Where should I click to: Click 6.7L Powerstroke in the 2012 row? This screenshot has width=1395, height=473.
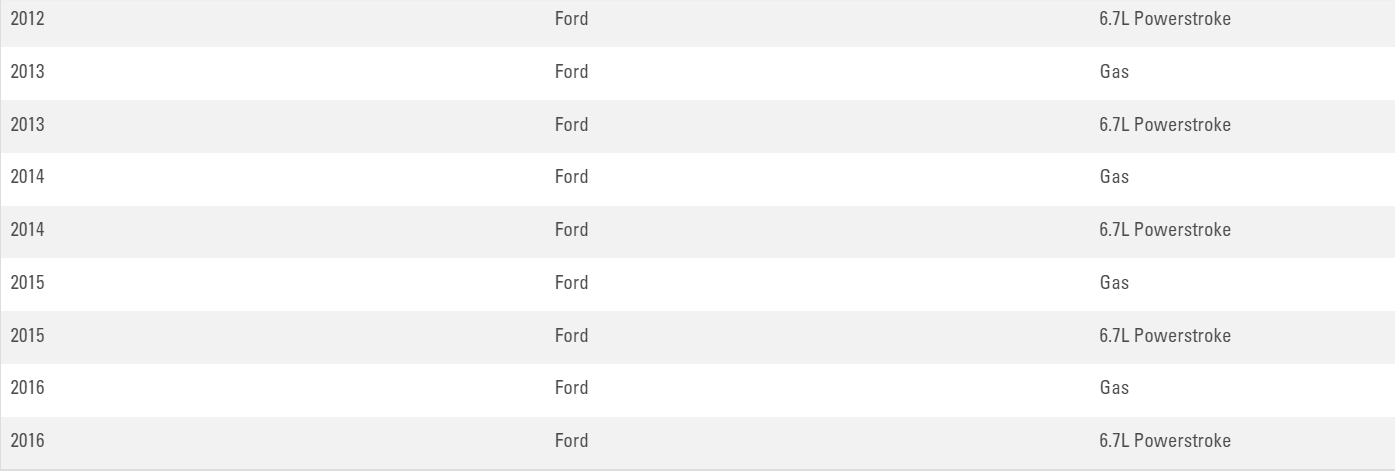pyautogui.click(x=1164, y=20)
